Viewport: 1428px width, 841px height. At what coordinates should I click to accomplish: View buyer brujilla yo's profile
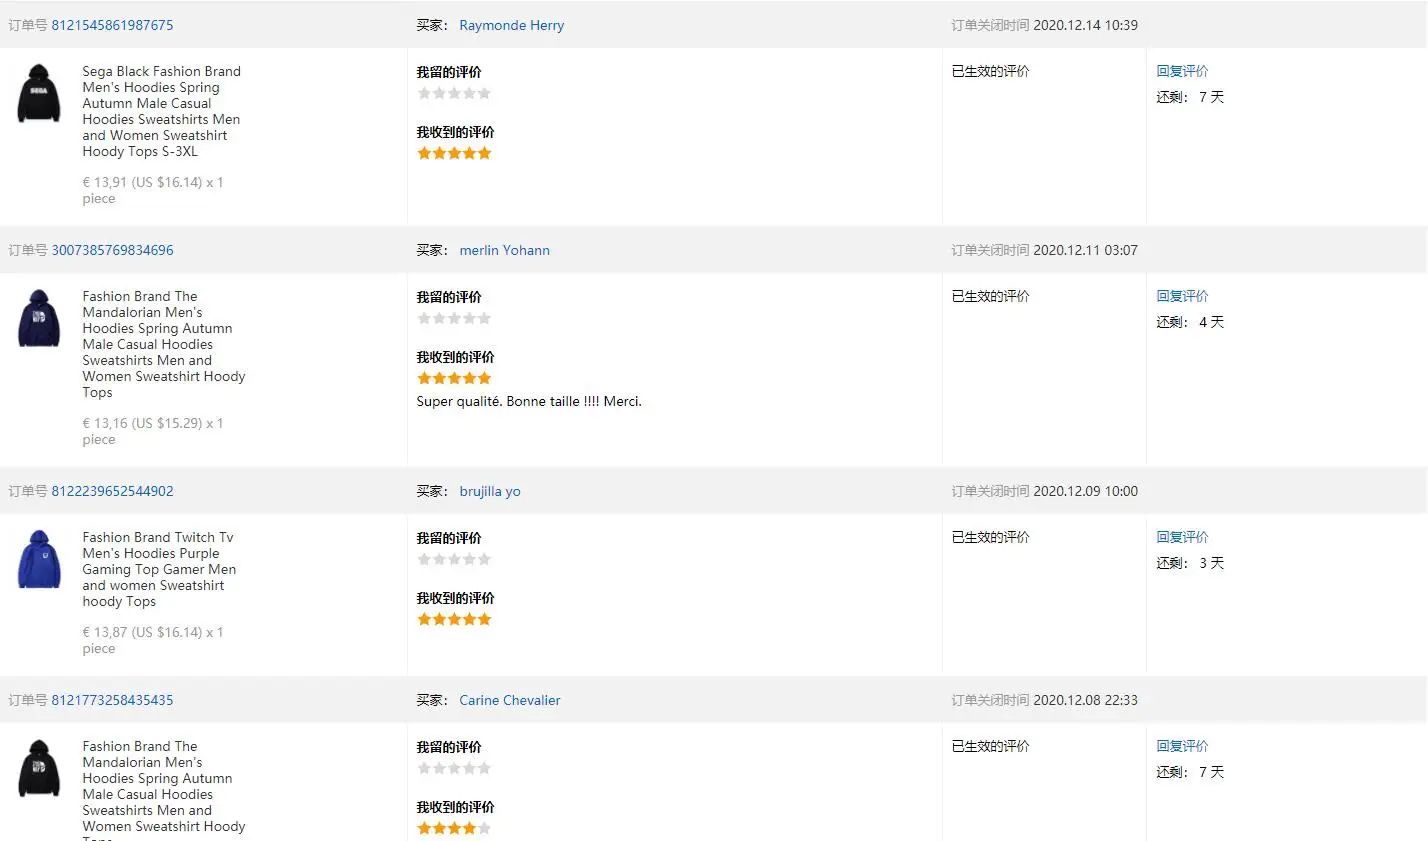point(489,491)
